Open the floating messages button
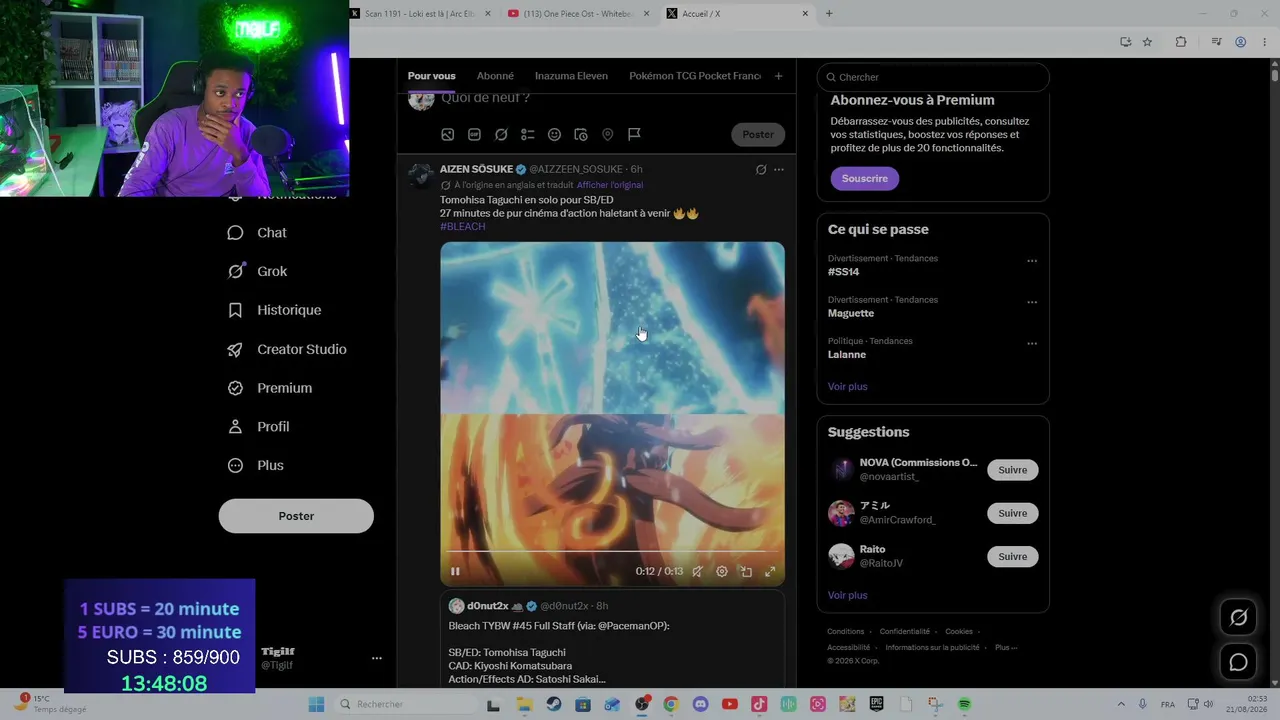This screenshot has height=720, width=1280. coord(1238,662)
